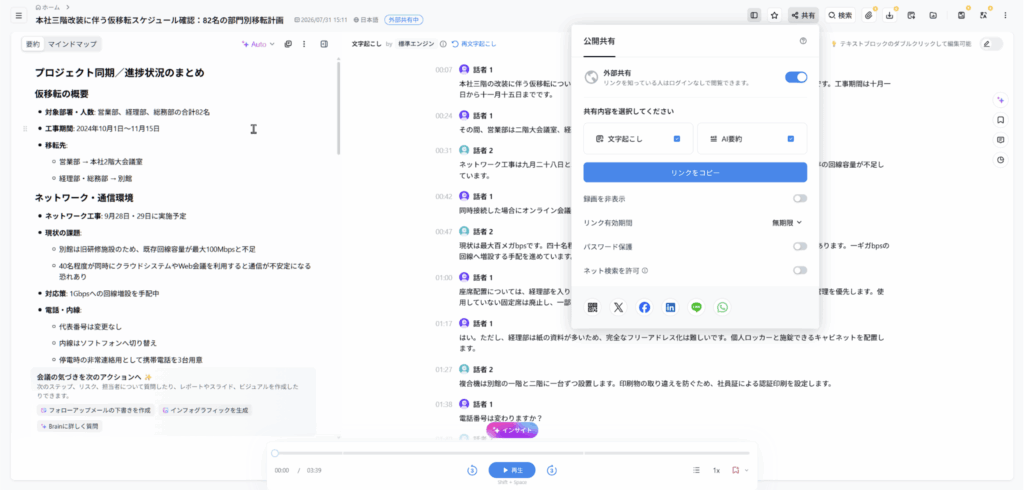Click the red bookmark icon in player bar

[735, 470]
